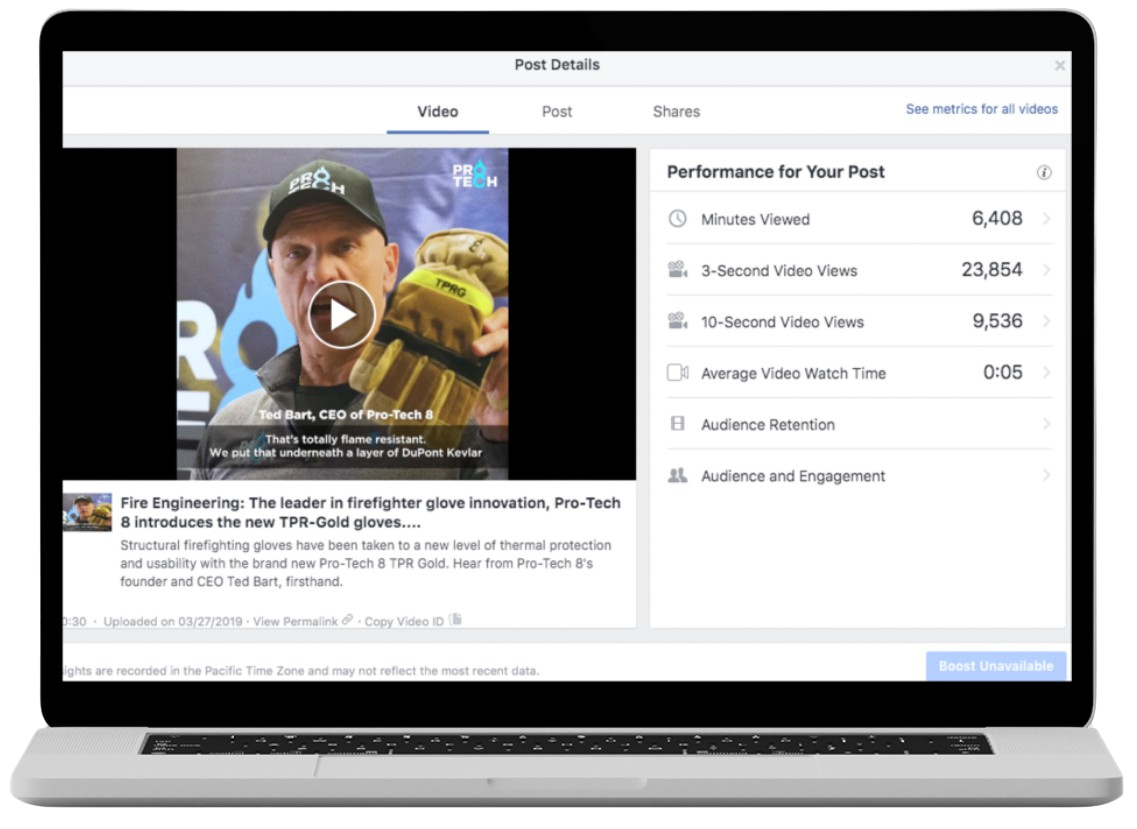
Task: Open the Post tab
Action: (557, 112)
